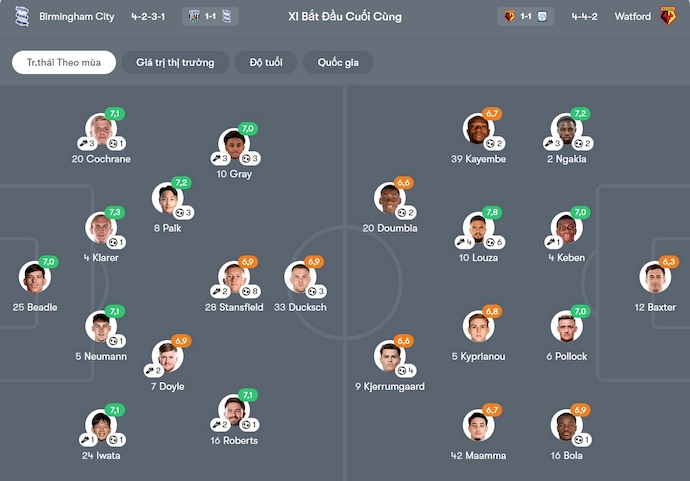
Task: Click Stansfield's assist boot icon
Action: (216, 292)
